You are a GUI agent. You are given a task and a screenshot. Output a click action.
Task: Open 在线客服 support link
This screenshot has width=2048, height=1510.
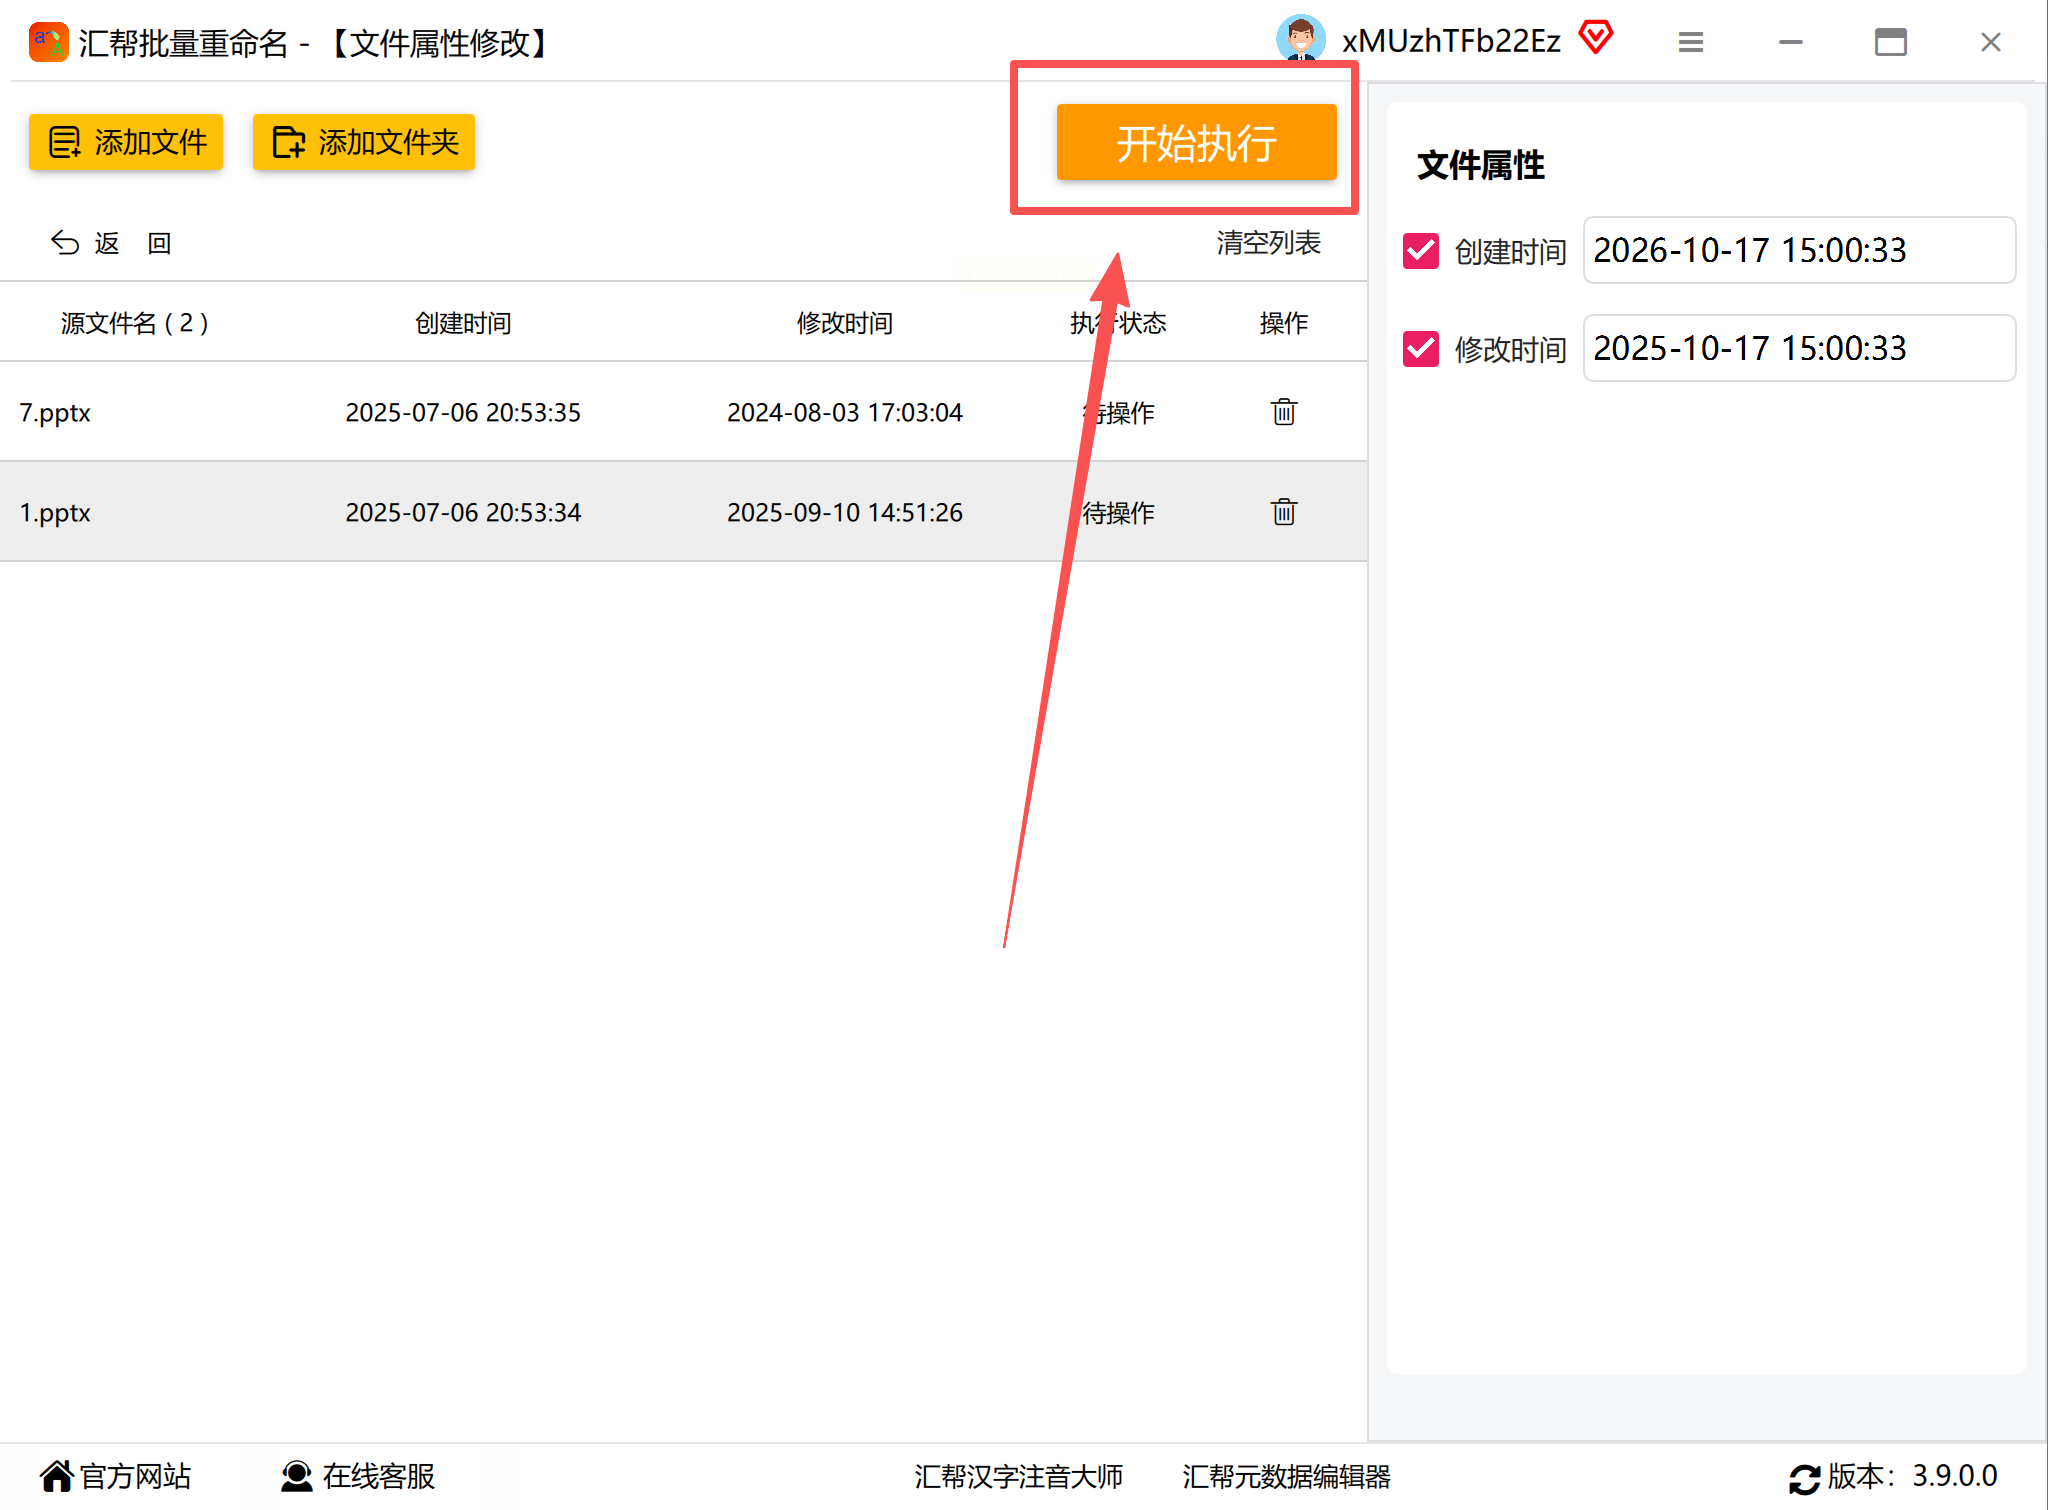(x=358, y=1476)
